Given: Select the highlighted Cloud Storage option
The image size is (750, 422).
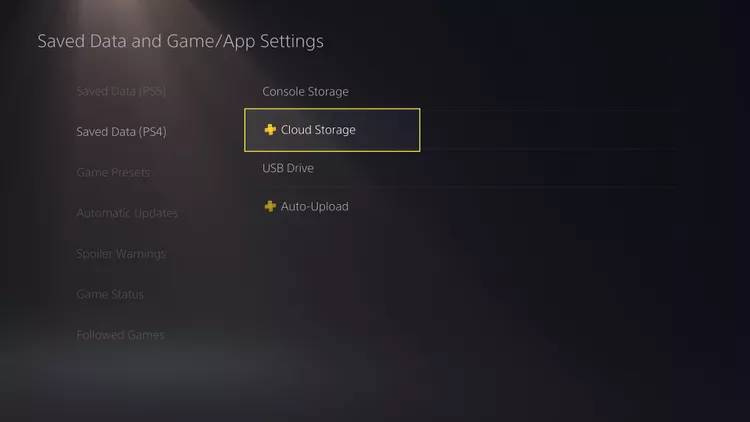Looking at the screenshot, I should coord(332,130).
